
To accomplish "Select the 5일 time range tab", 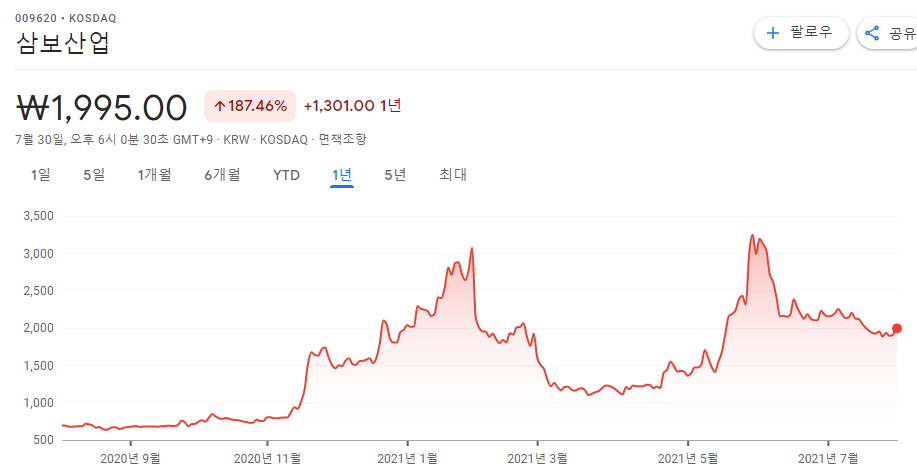I will 94,175.
